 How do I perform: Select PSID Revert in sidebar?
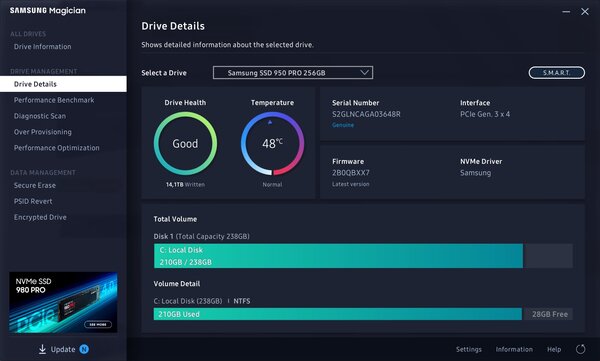point(33,201)
